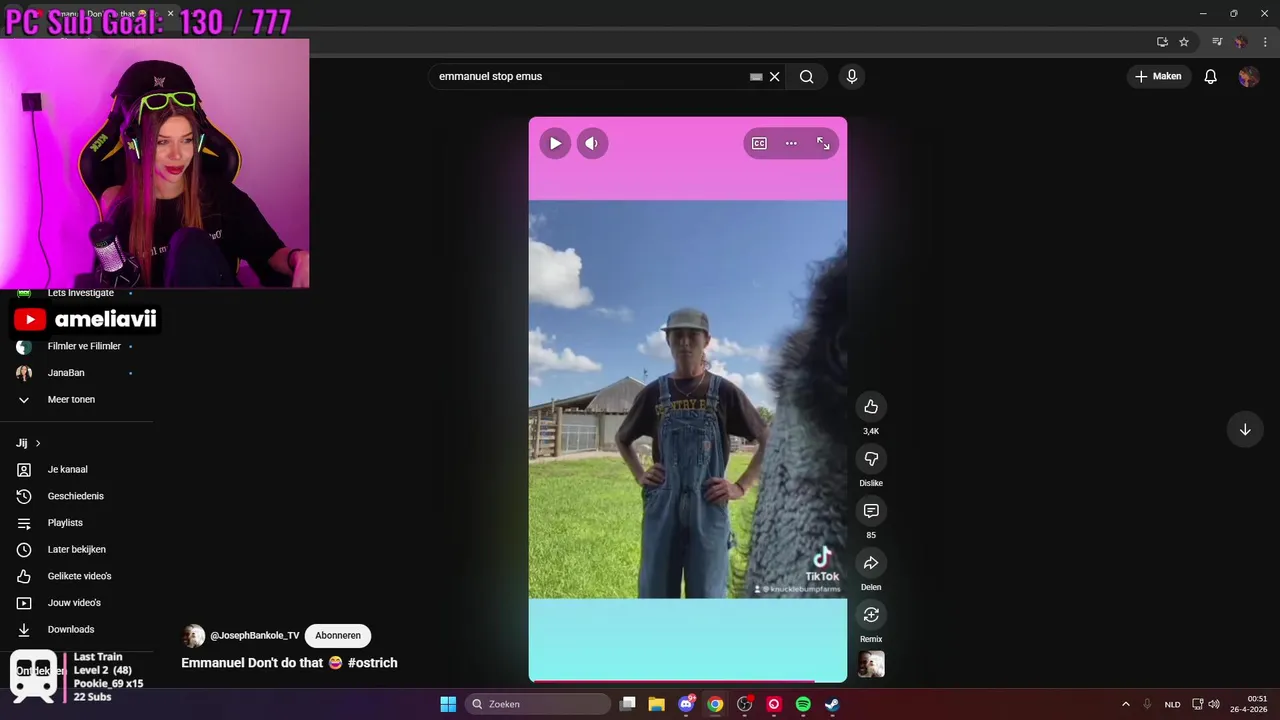1280x720 pixels.
Task: Expand the Jij section header
Action: 28,443
